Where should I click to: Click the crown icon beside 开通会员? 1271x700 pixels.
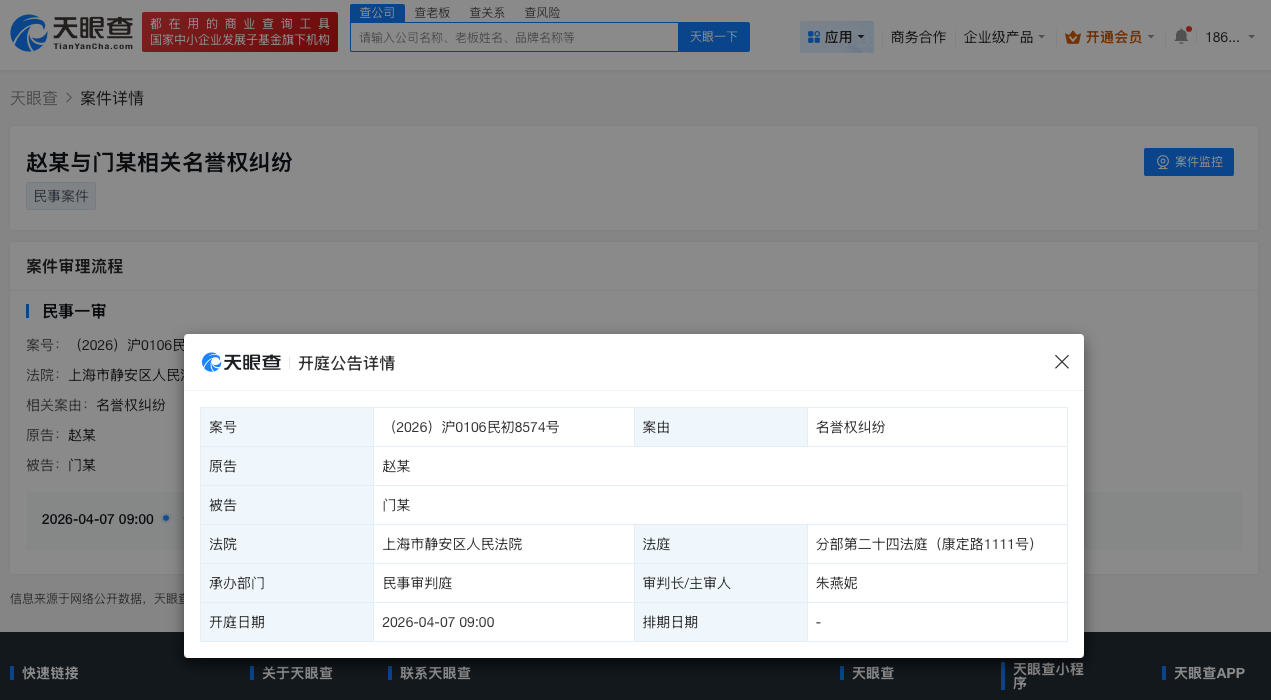pyautogui.click(x=1071, y=35)
